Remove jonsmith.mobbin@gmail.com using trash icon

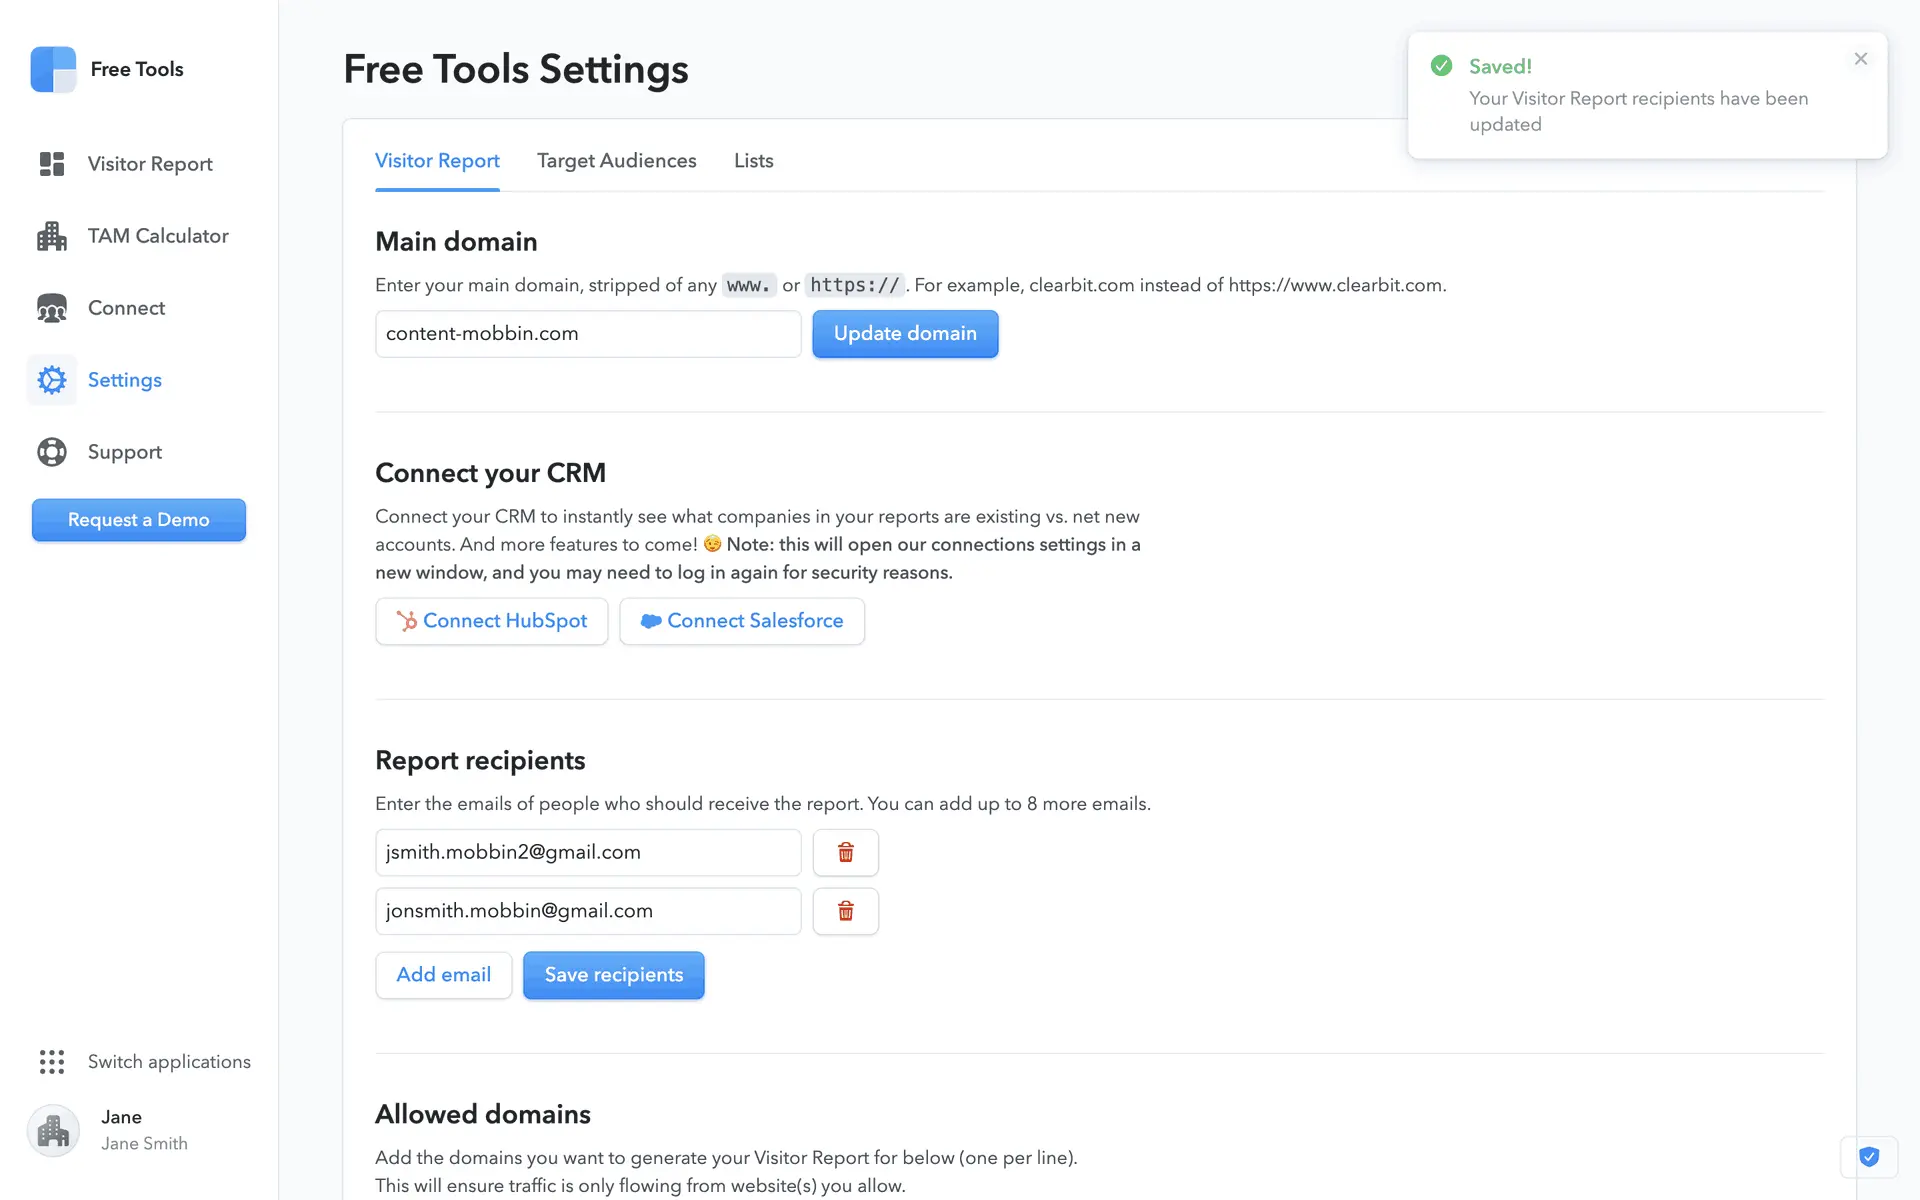pos(845,911)
